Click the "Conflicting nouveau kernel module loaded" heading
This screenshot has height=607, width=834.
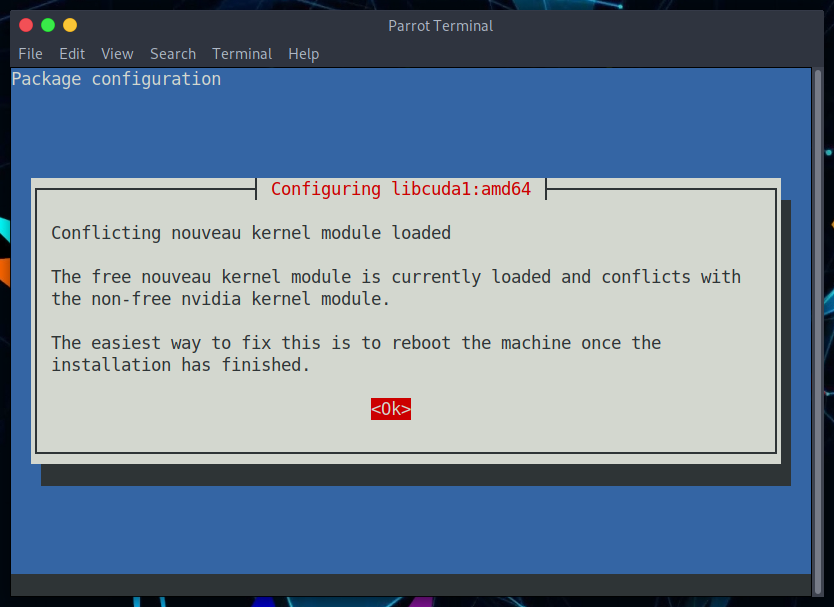[x=251, y=233]
